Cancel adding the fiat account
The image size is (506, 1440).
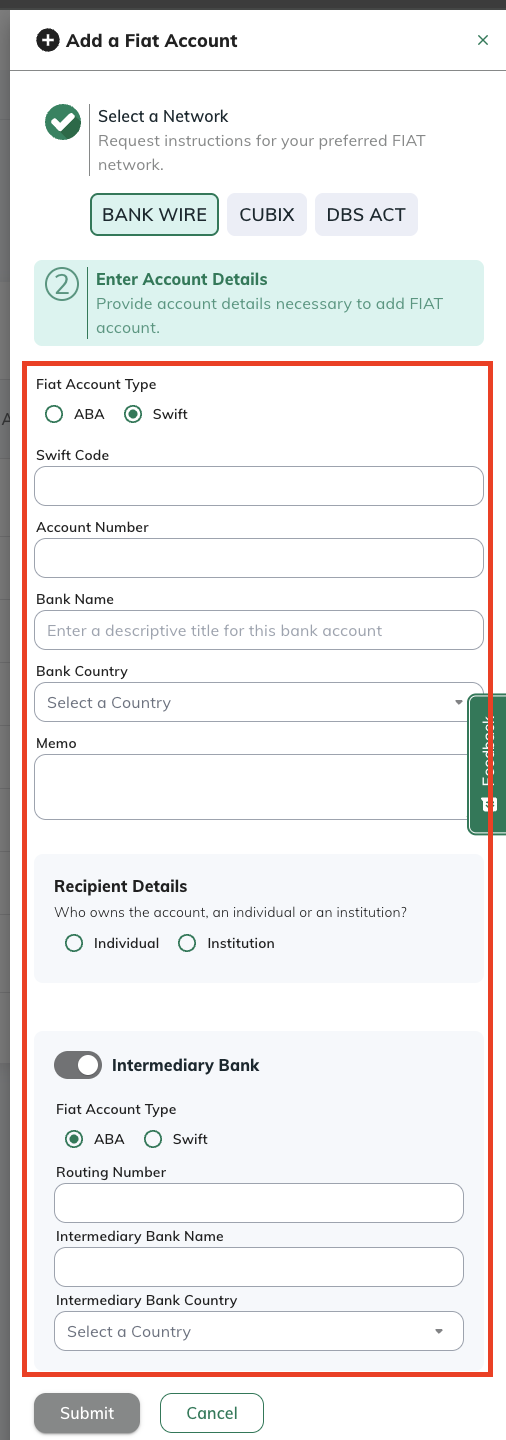point(212,1413)
